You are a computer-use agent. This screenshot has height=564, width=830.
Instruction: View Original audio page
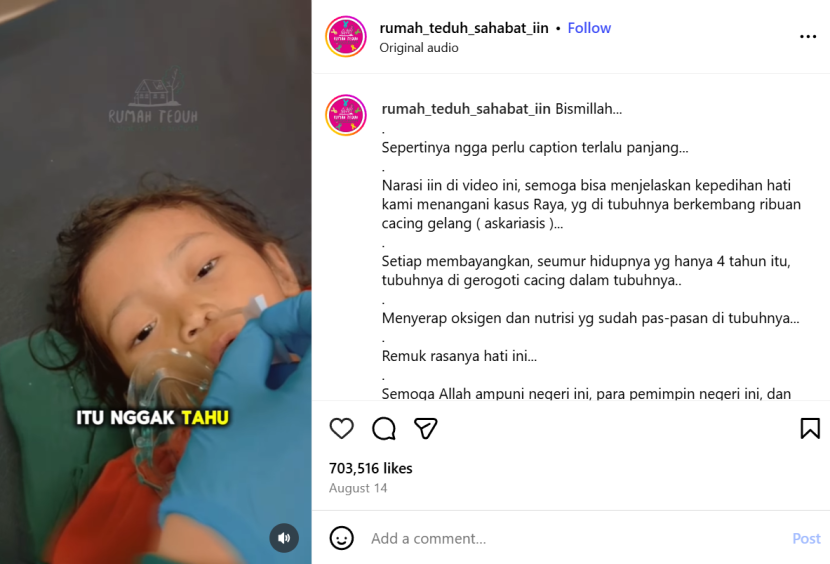pos(419,48)
